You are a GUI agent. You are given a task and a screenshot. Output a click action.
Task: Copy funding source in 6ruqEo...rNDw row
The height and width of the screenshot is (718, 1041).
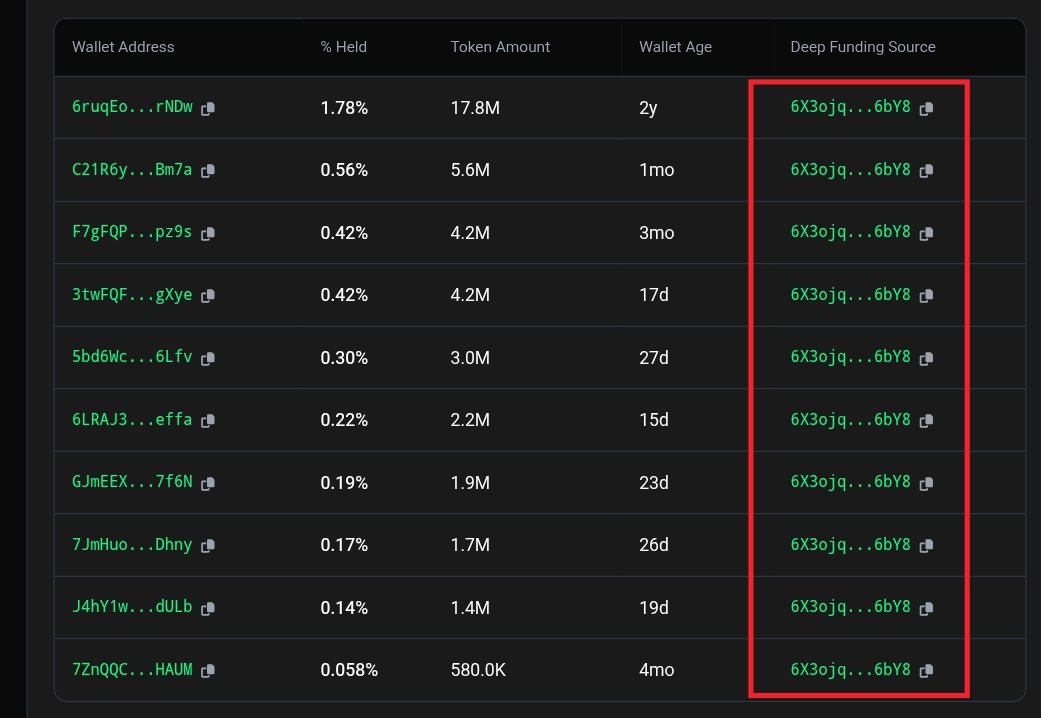[926, 109]
